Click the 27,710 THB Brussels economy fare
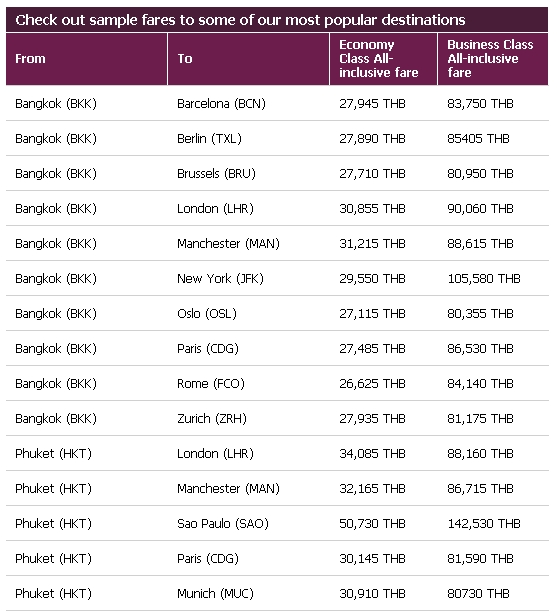Image resolution: width=557 pixels, height=616 pixels. tap(372, 174)
